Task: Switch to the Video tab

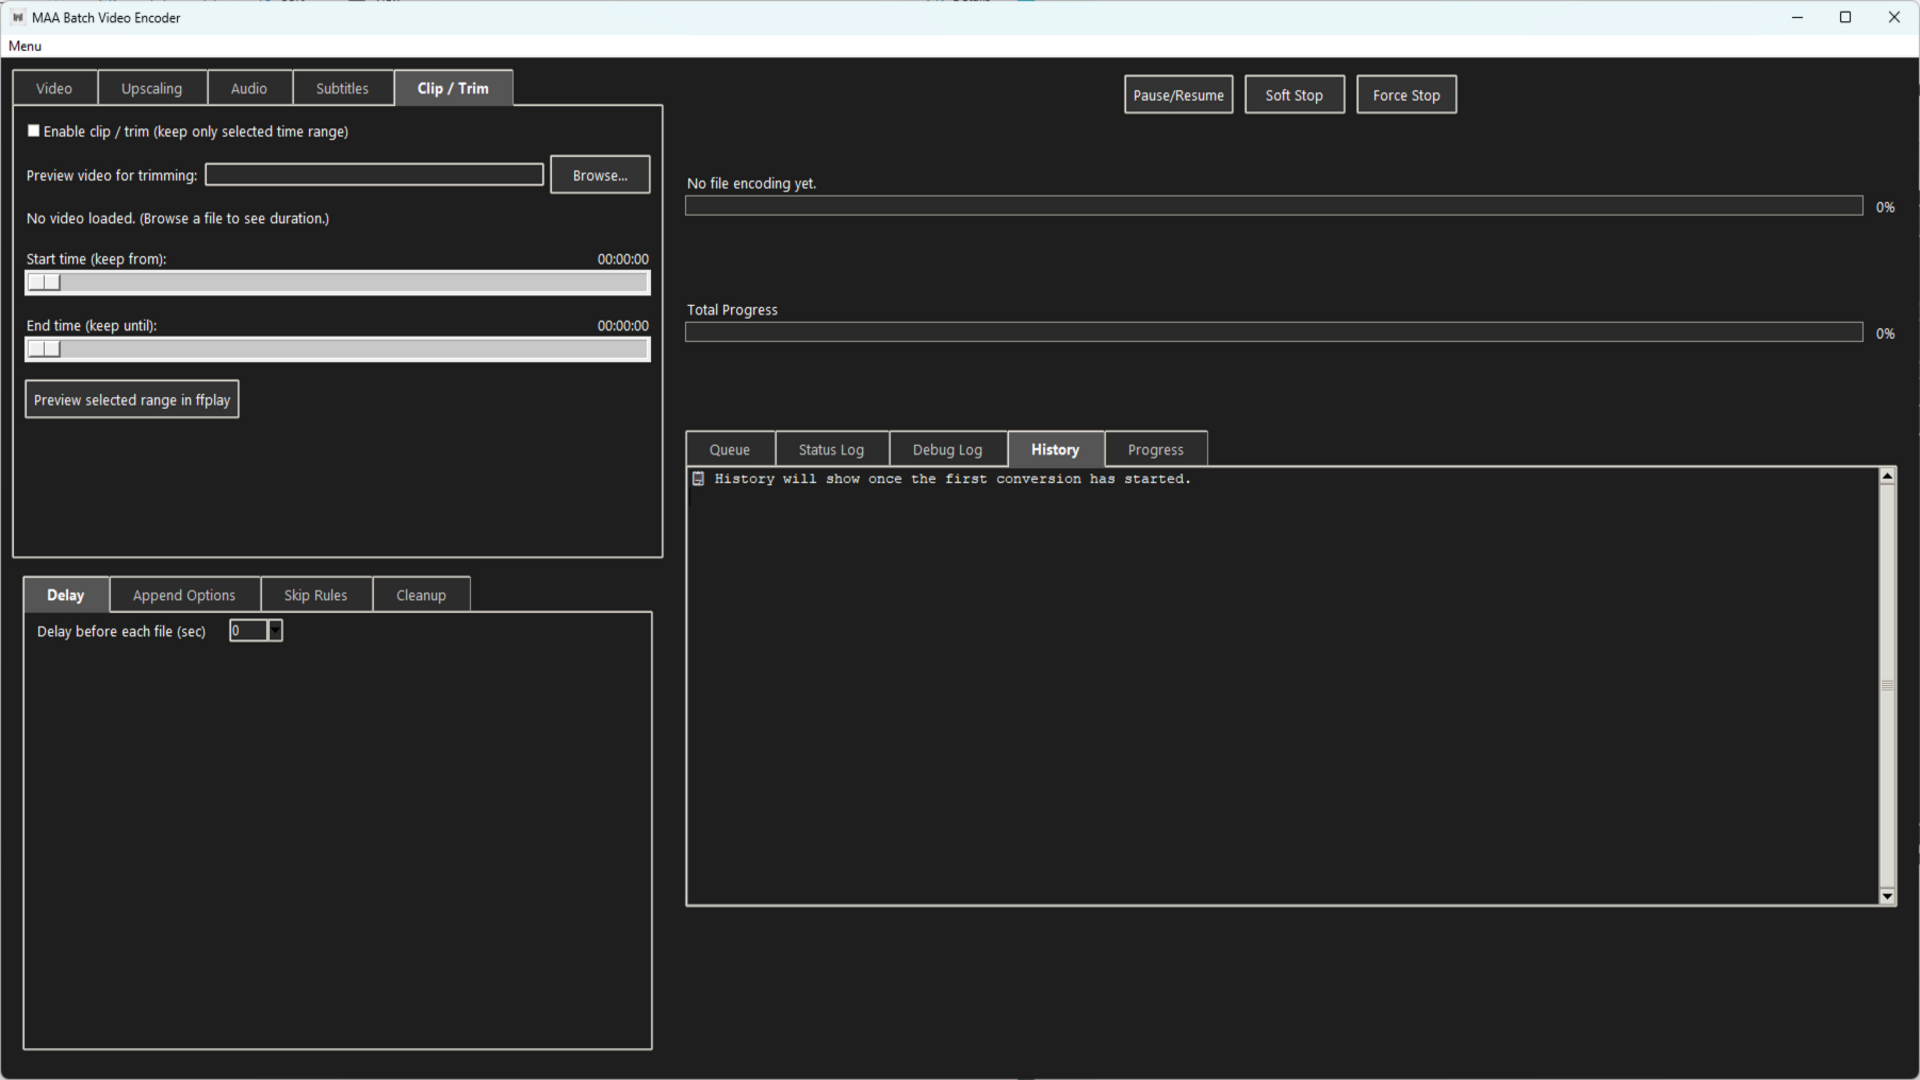Action: click(x=54, y=88)
